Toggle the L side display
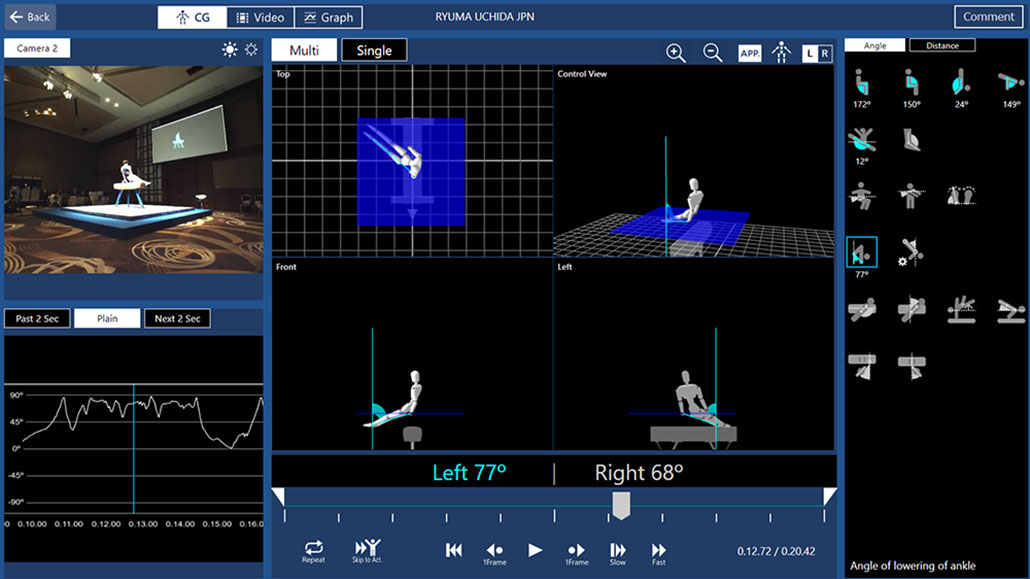This screenshot has height=579, width=1030. coord(811,52)
